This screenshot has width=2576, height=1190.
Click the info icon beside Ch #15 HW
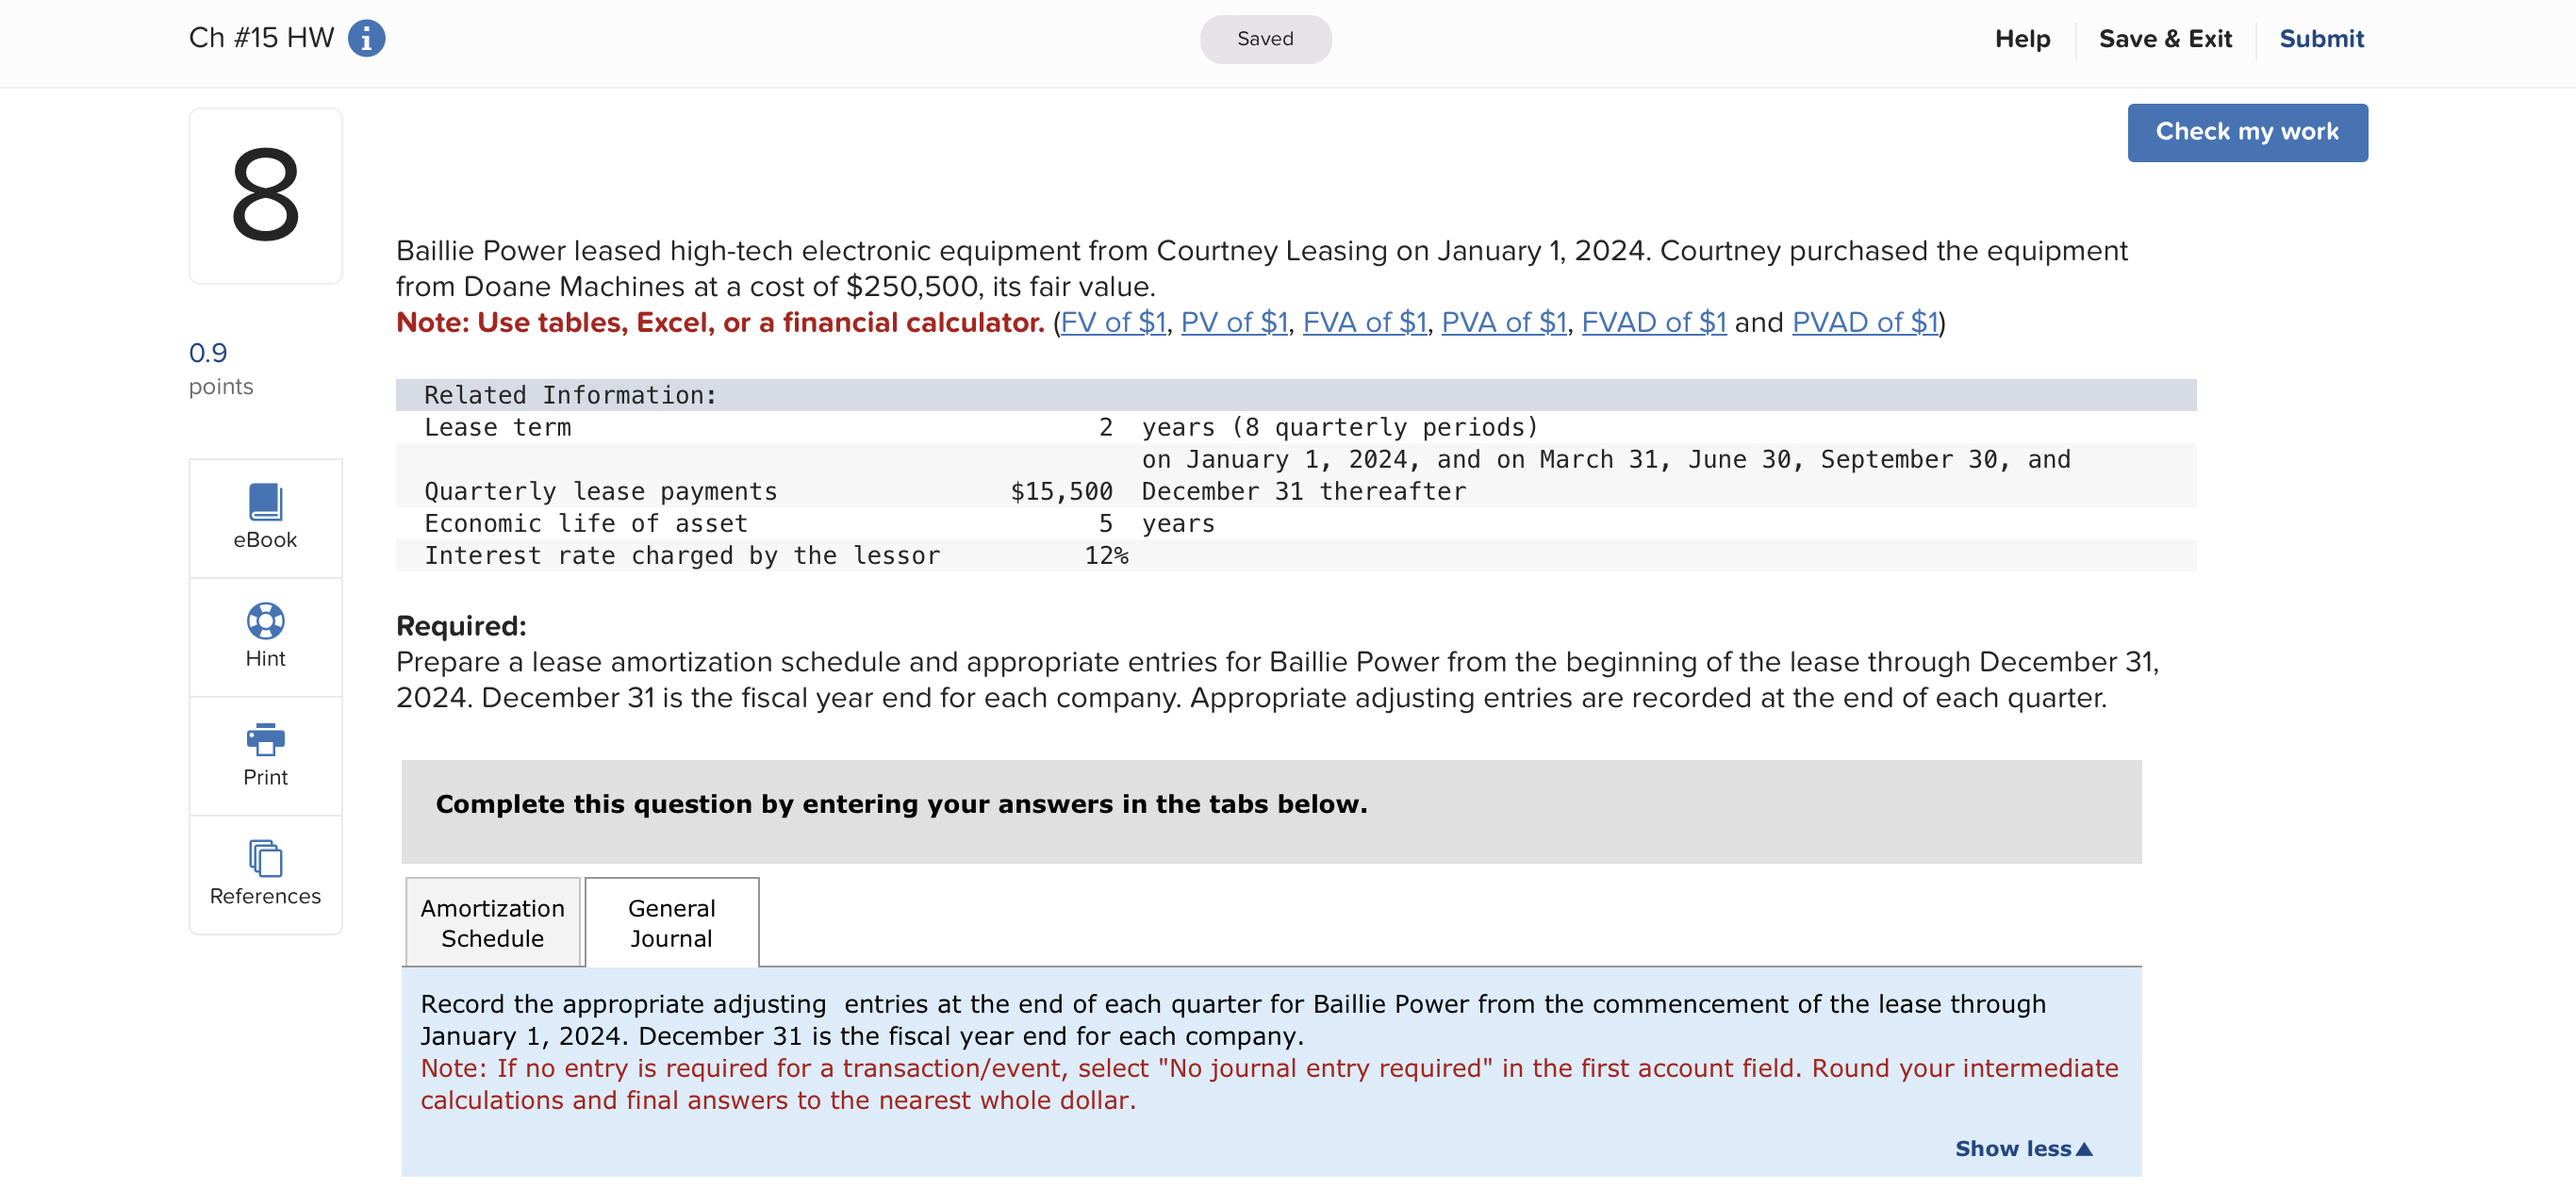click(366, 39)
